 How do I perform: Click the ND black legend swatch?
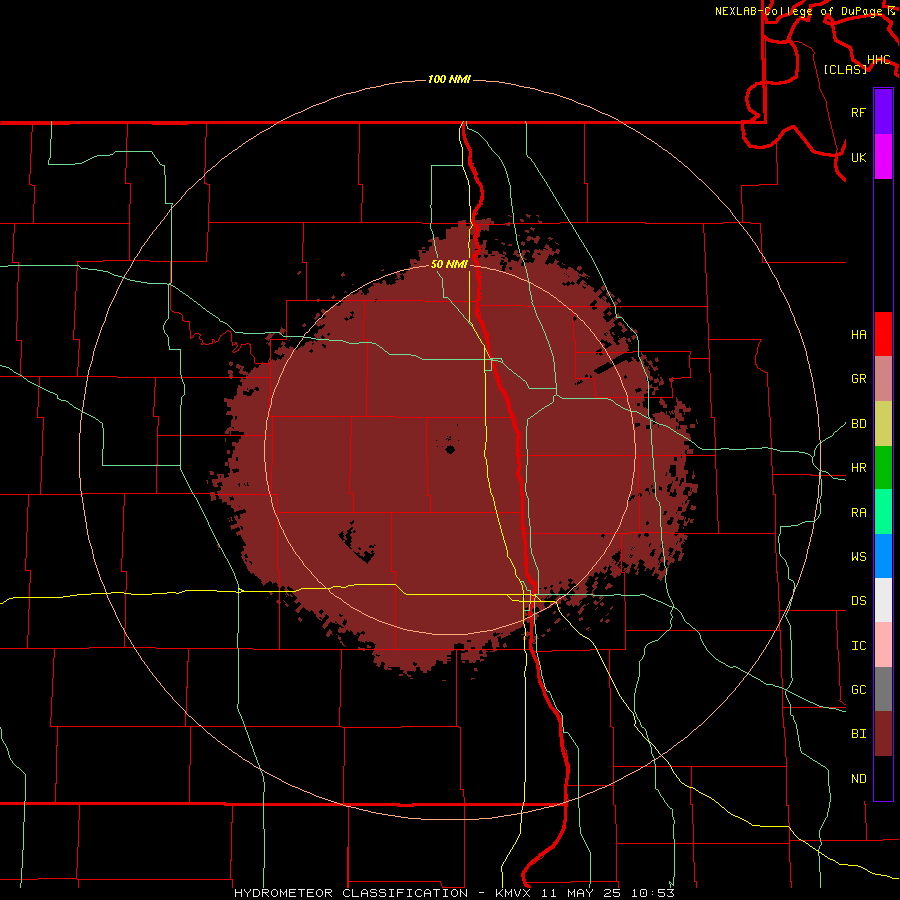point(883,778)
